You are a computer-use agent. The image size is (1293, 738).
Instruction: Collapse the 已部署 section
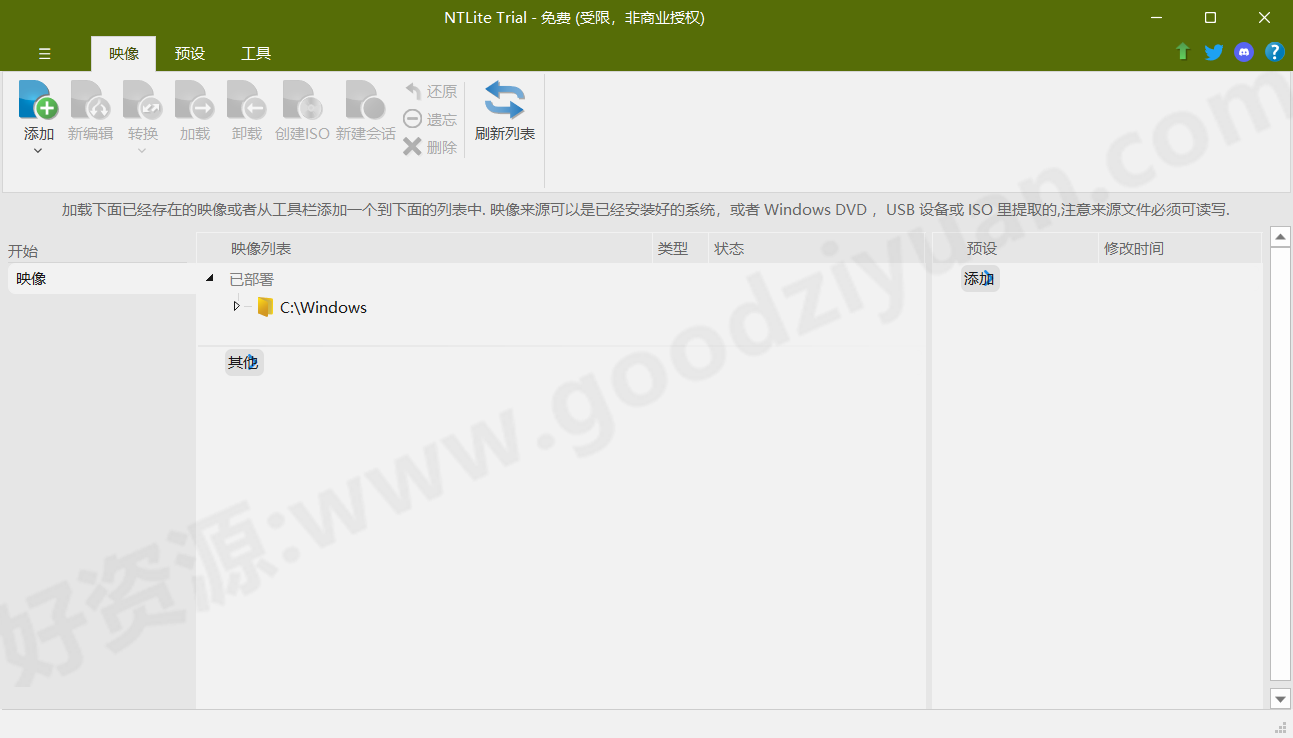tap(208, 278)
